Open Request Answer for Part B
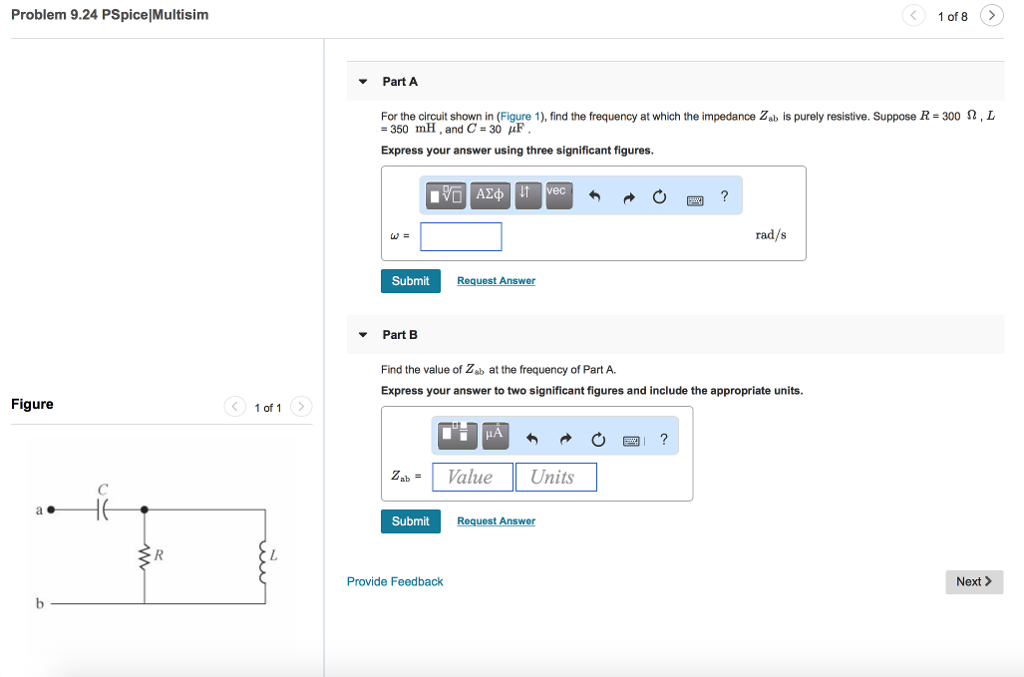Screen dimensions: 1024x677 click(496, 521)
